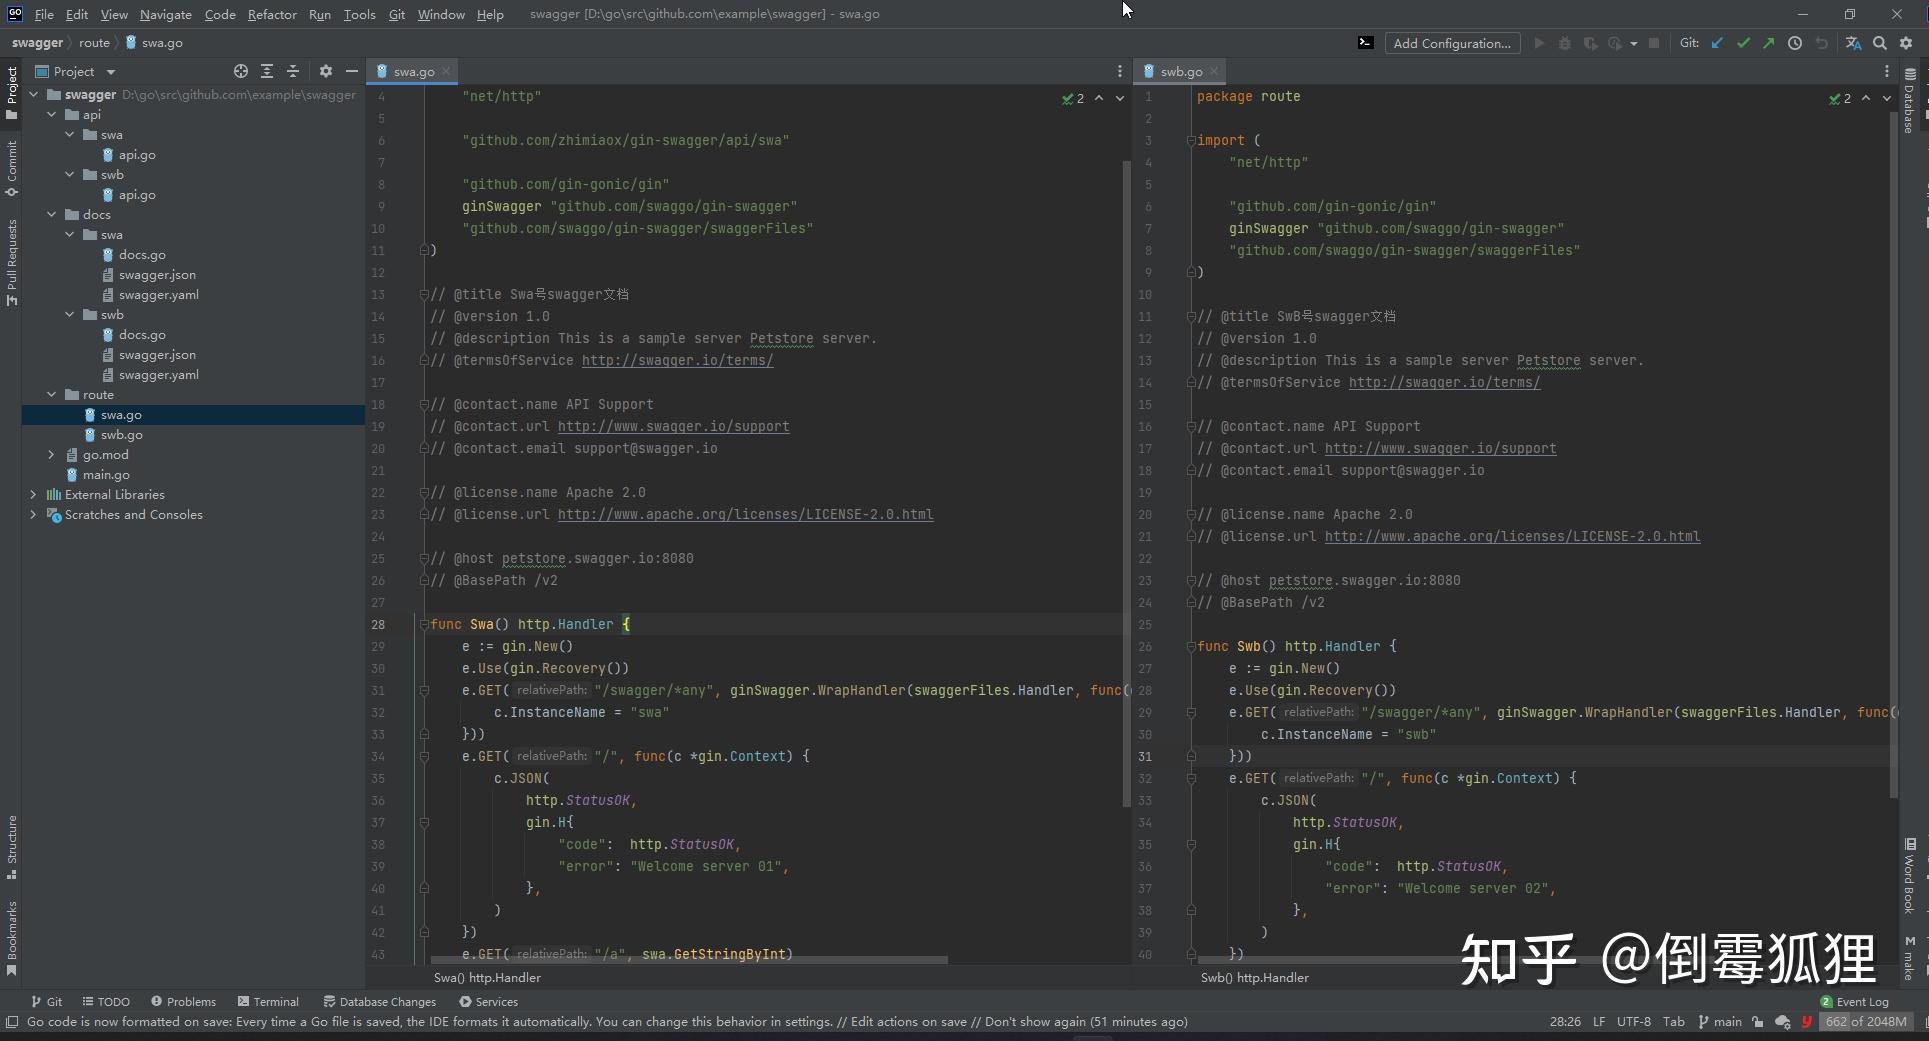Click Select Opened File crosshair icon

coord(240,71)
